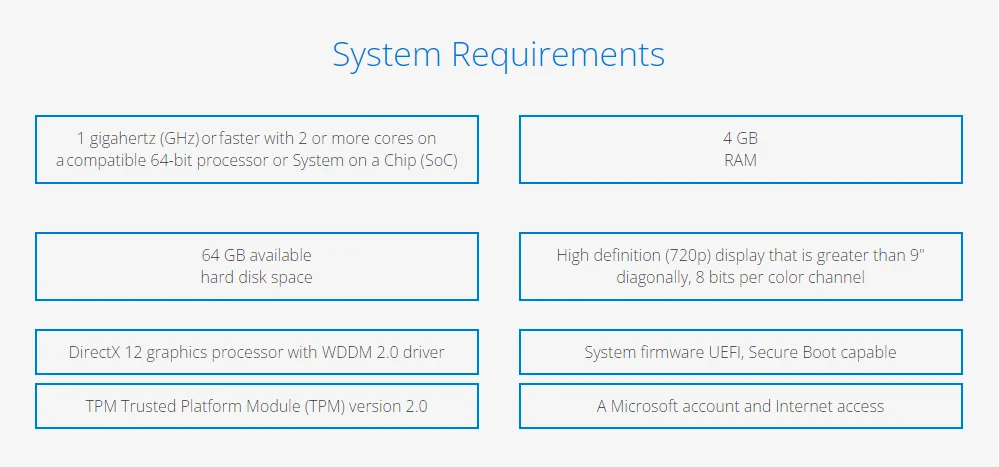Image resolution: width=999 pixels, height=467 pixels.
Task: Click the High definition (720p) display requirement
Action: [741, 266]
